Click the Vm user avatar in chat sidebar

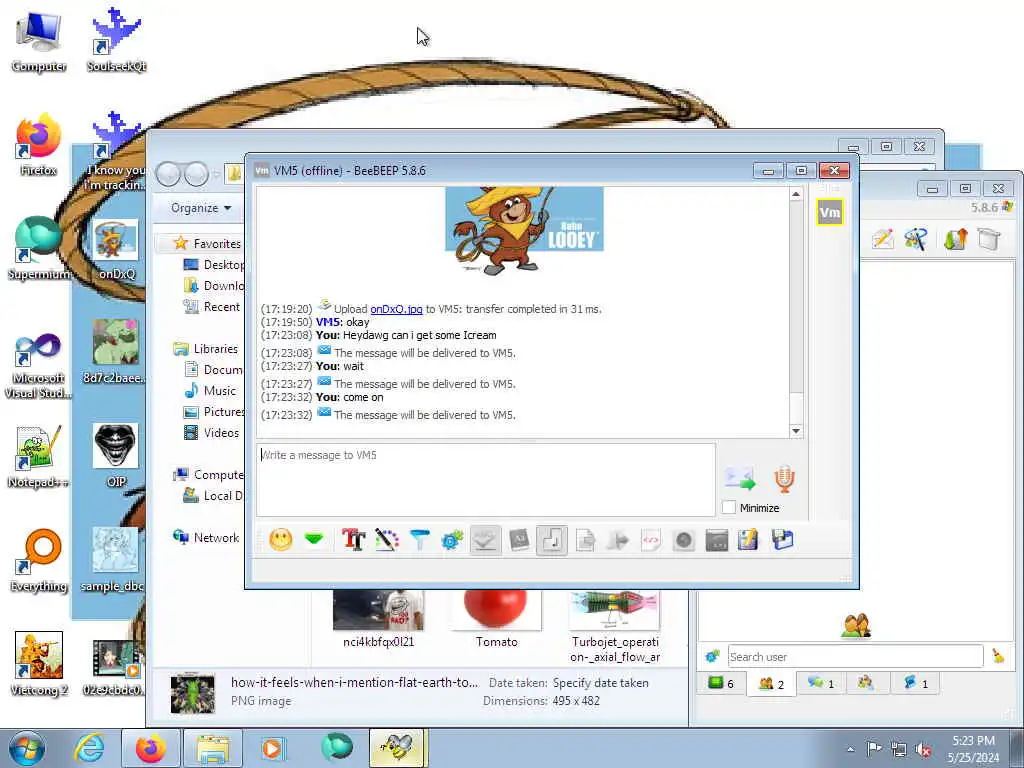tap(829, 212)
